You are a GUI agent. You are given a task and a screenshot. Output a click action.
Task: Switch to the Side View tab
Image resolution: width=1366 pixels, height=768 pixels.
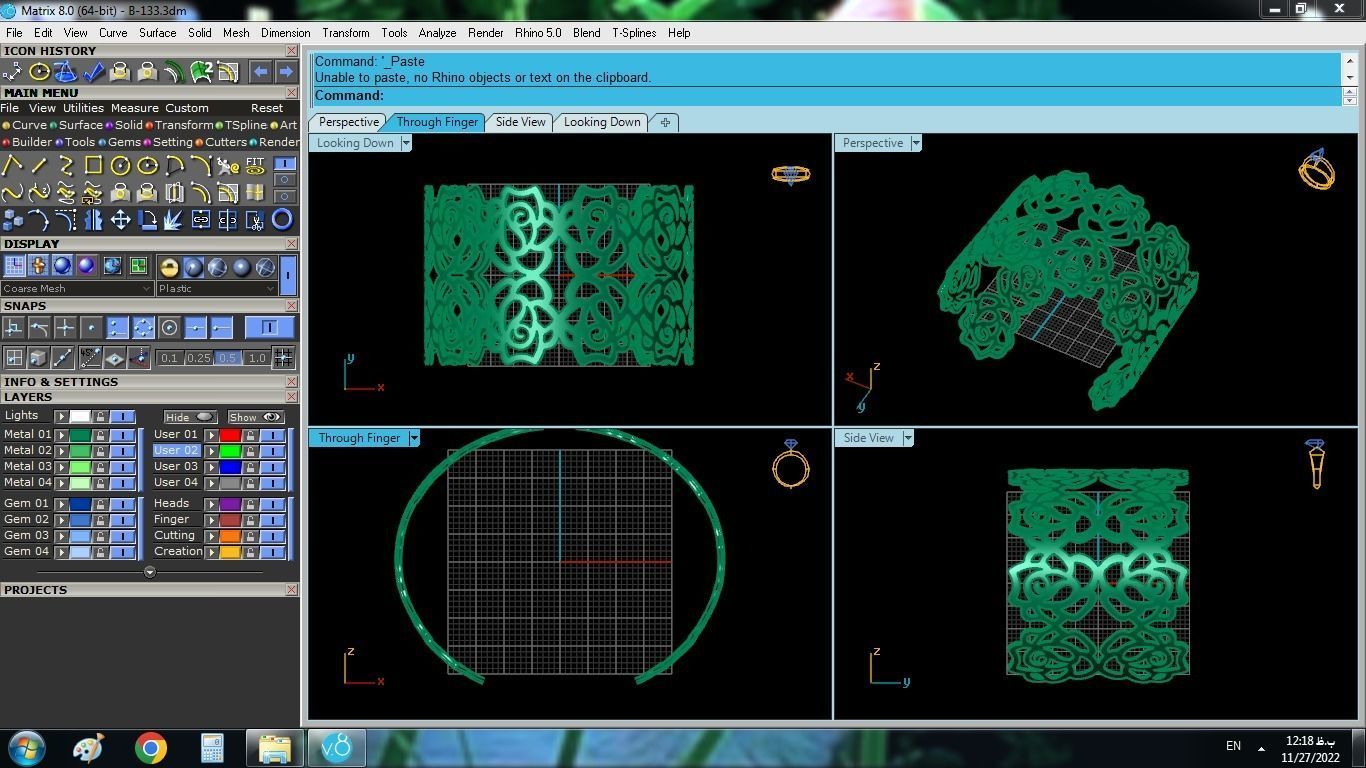(x=521, y=122)
